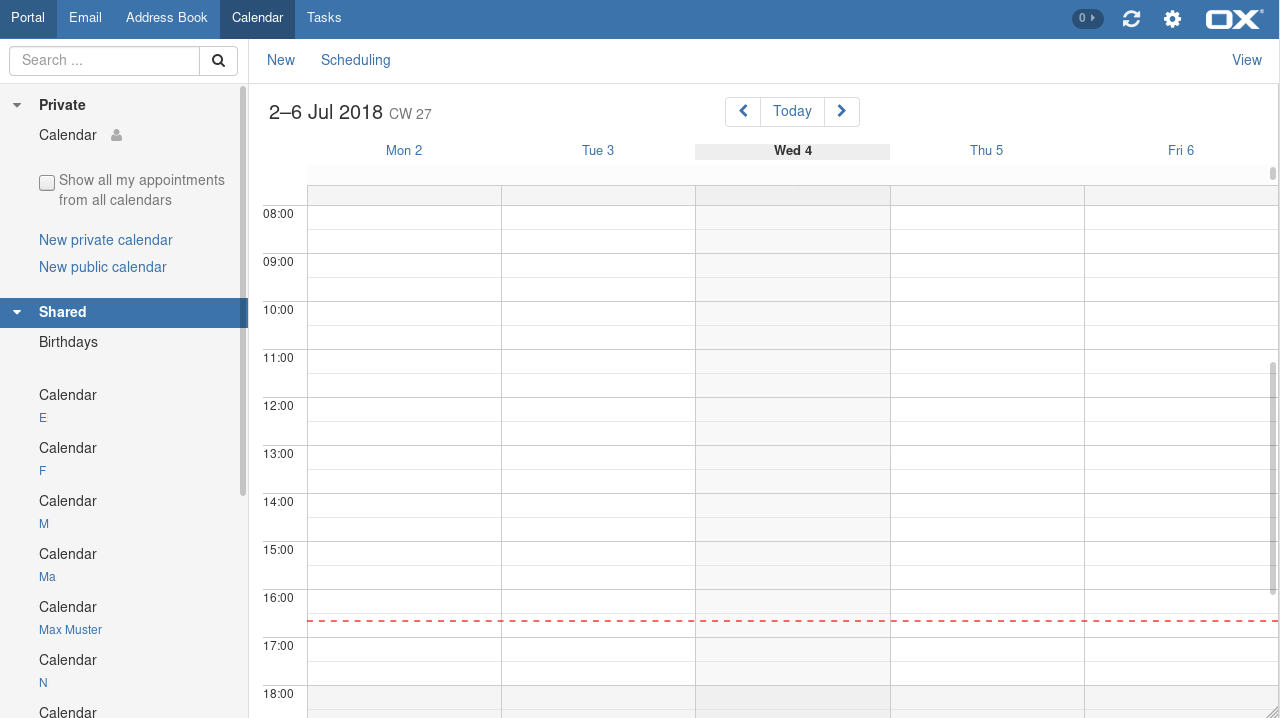1280x718 pixels.
Task: Enable Show all my appointments checkbox
Action: tap(47, 183)
